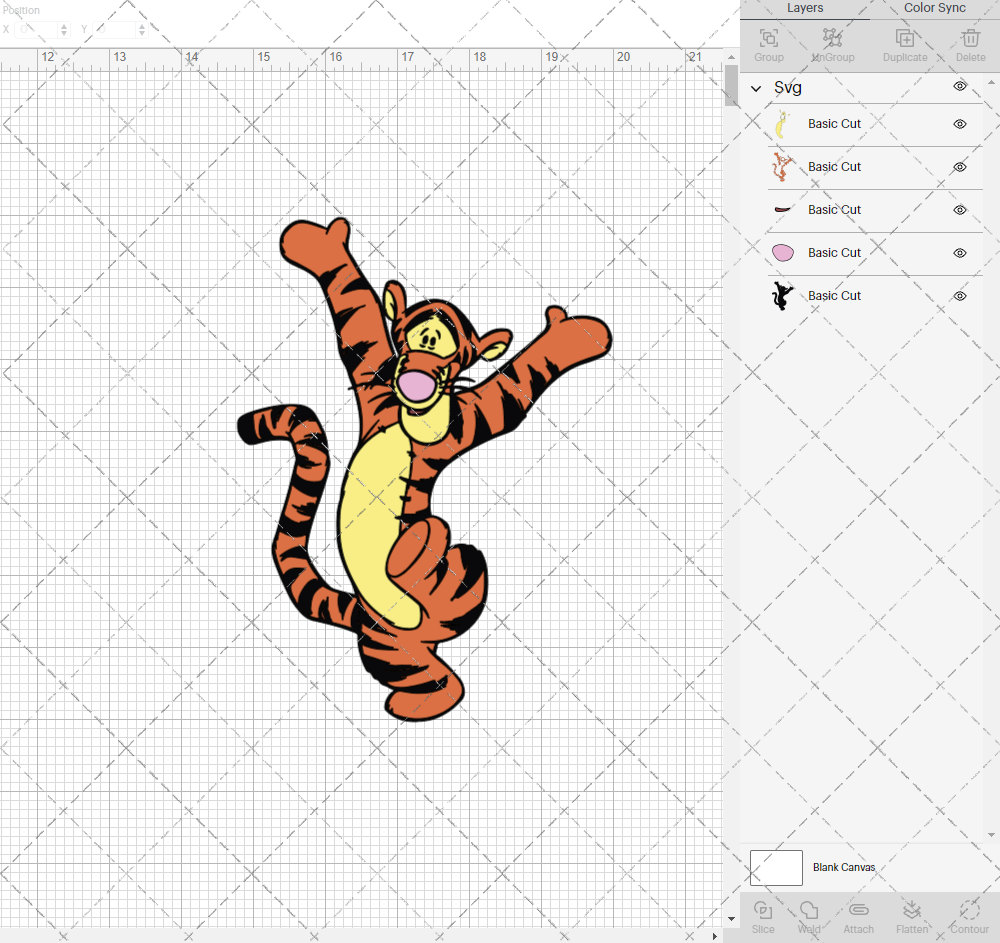The height and width of the screenshot is (943, 1000).
Task: Hide the black outline Basic Cut layer
Action: click(960, 296)
